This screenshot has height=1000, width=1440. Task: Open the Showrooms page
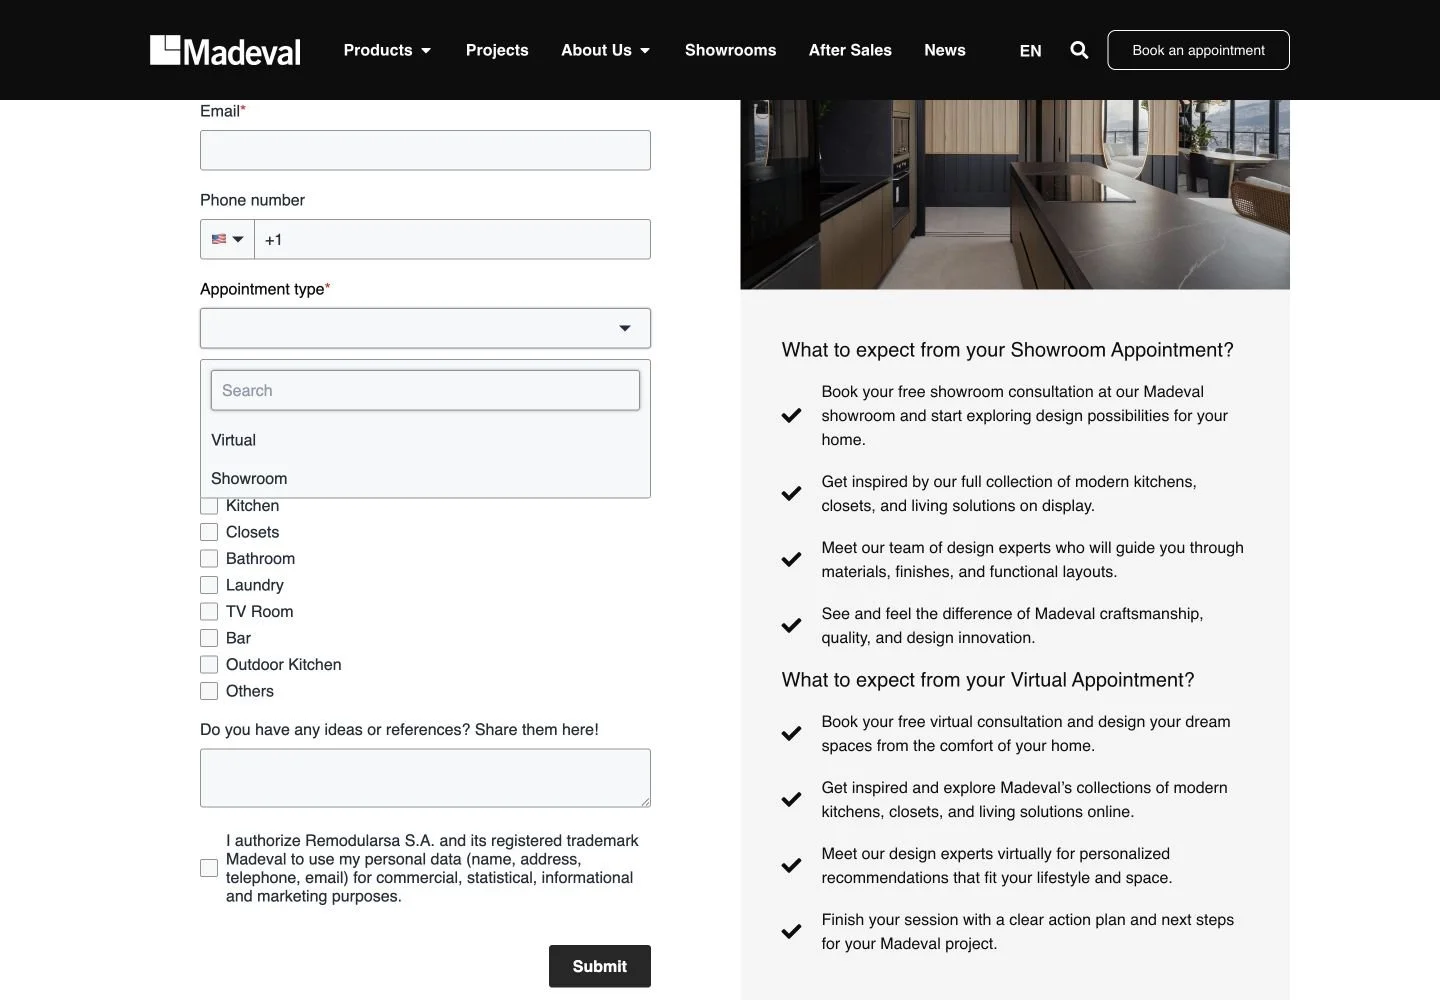[x=730, y=50]
